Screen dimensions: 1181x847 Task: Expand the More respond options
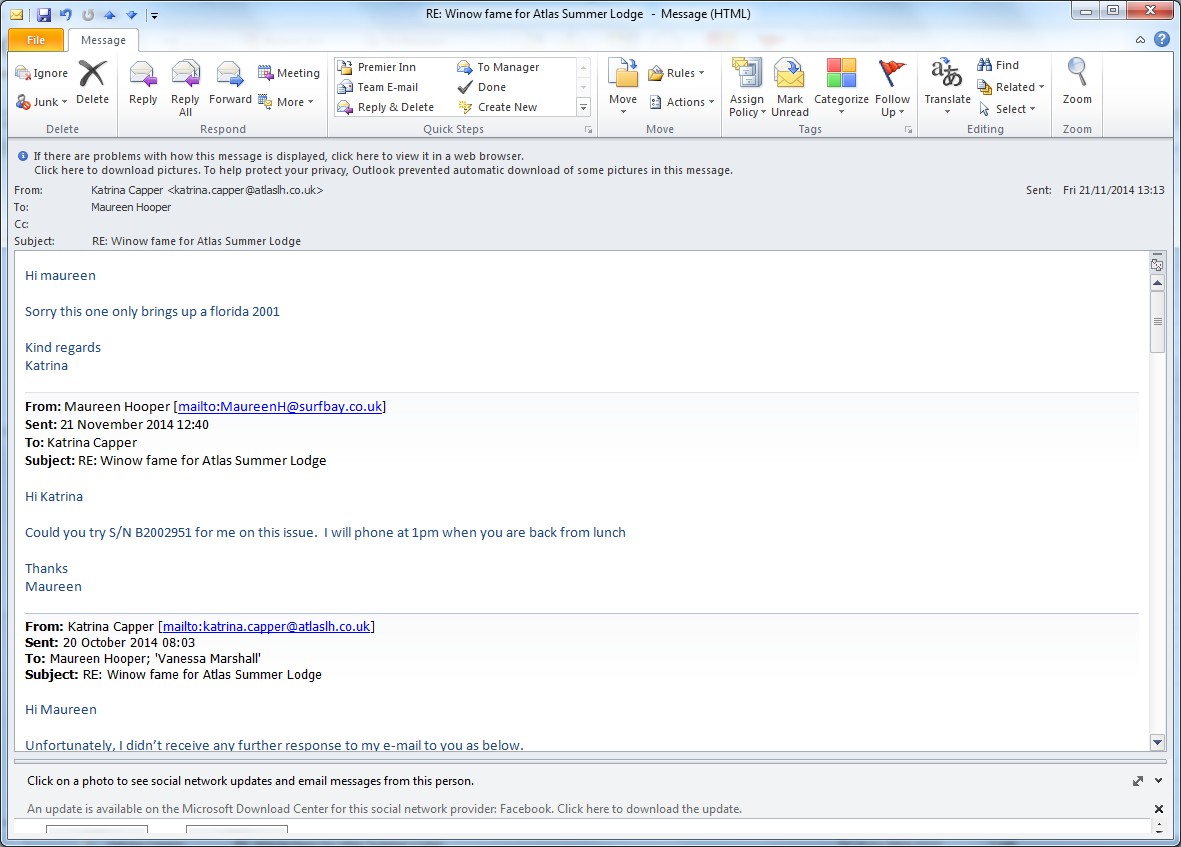pos(286,102)
